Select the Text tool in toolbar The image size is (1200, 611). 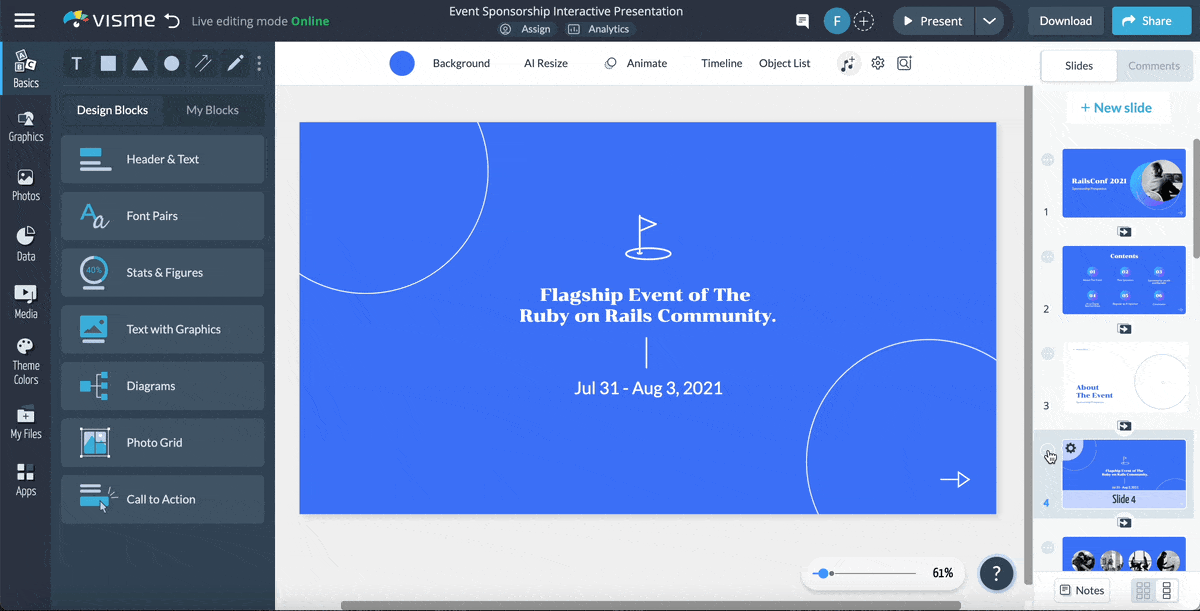(76, 64)
